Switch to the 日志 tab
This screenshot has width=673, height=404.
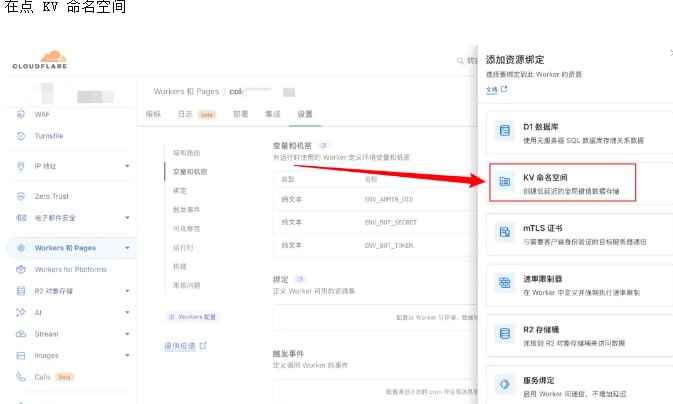pos(185,114)
